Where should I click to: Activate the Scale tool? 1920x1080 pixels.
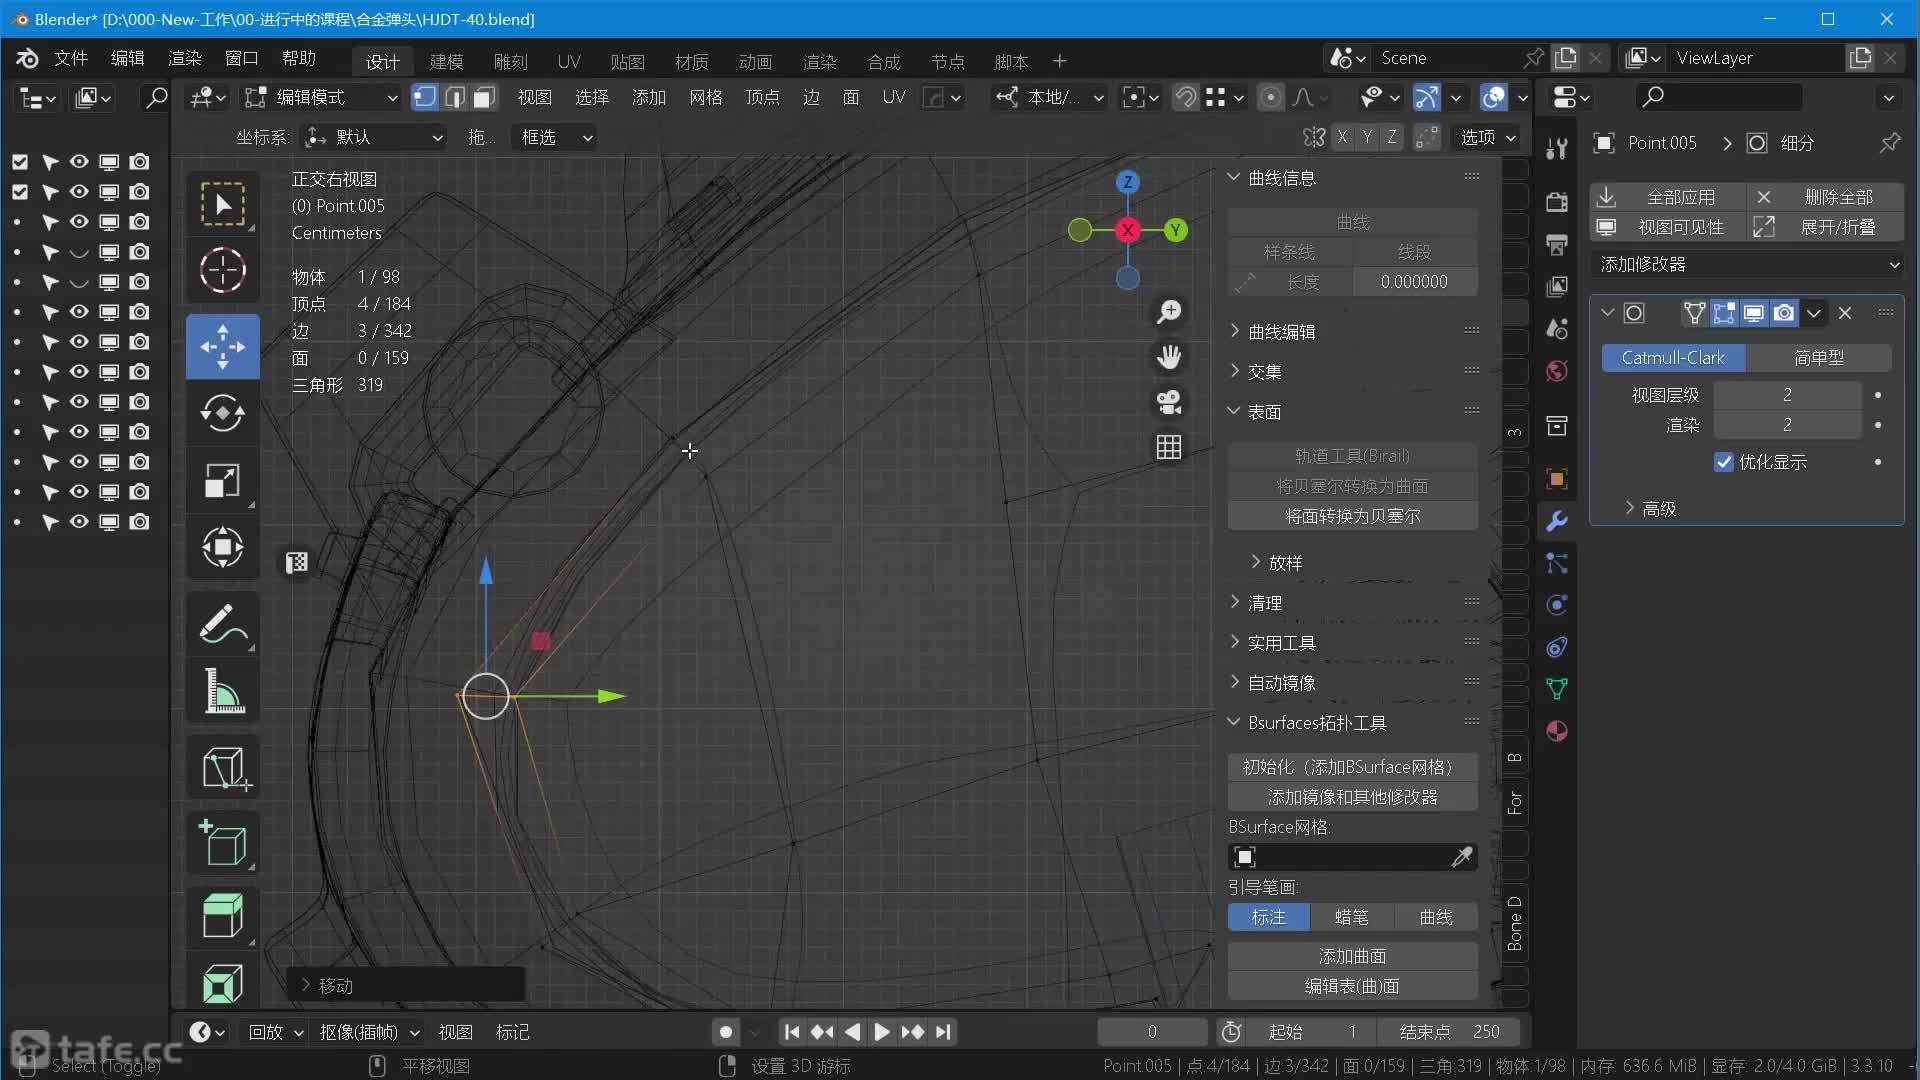click(x=222, y=481)
